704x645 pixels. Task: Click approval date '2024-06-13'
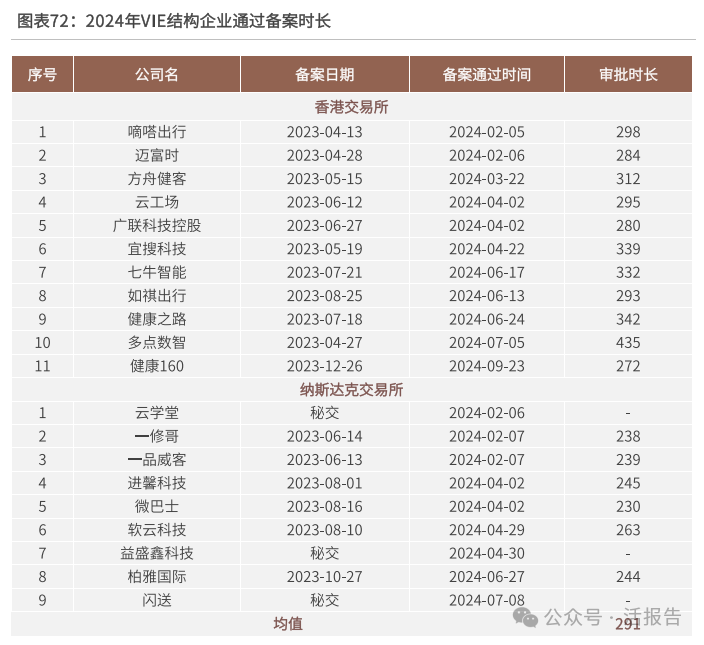[x=487, y=295]
